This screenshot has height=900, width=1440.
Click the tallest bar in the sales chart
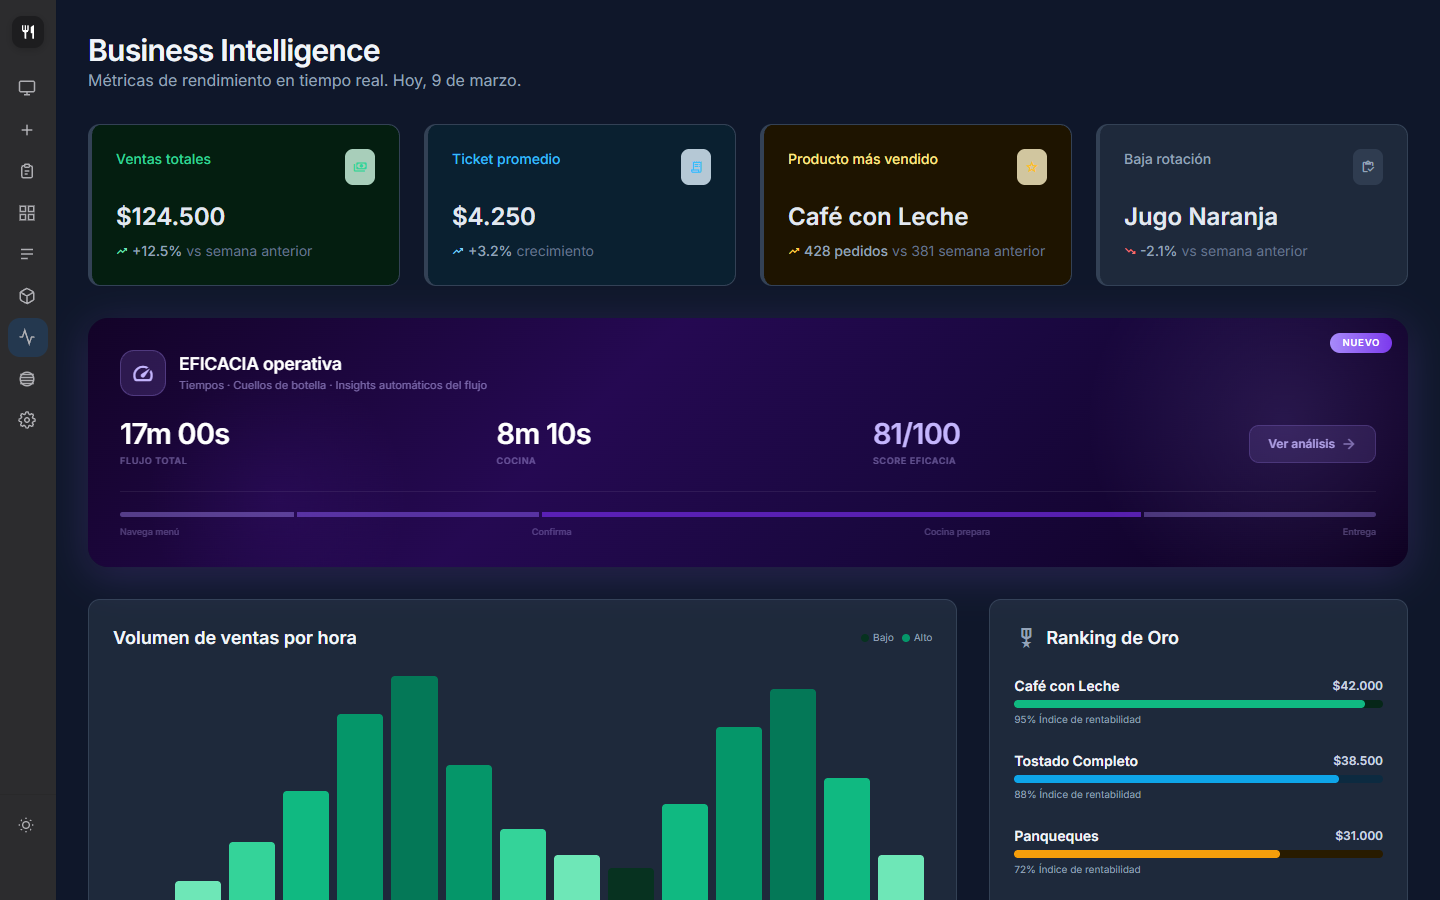click(x=414, y=788)
